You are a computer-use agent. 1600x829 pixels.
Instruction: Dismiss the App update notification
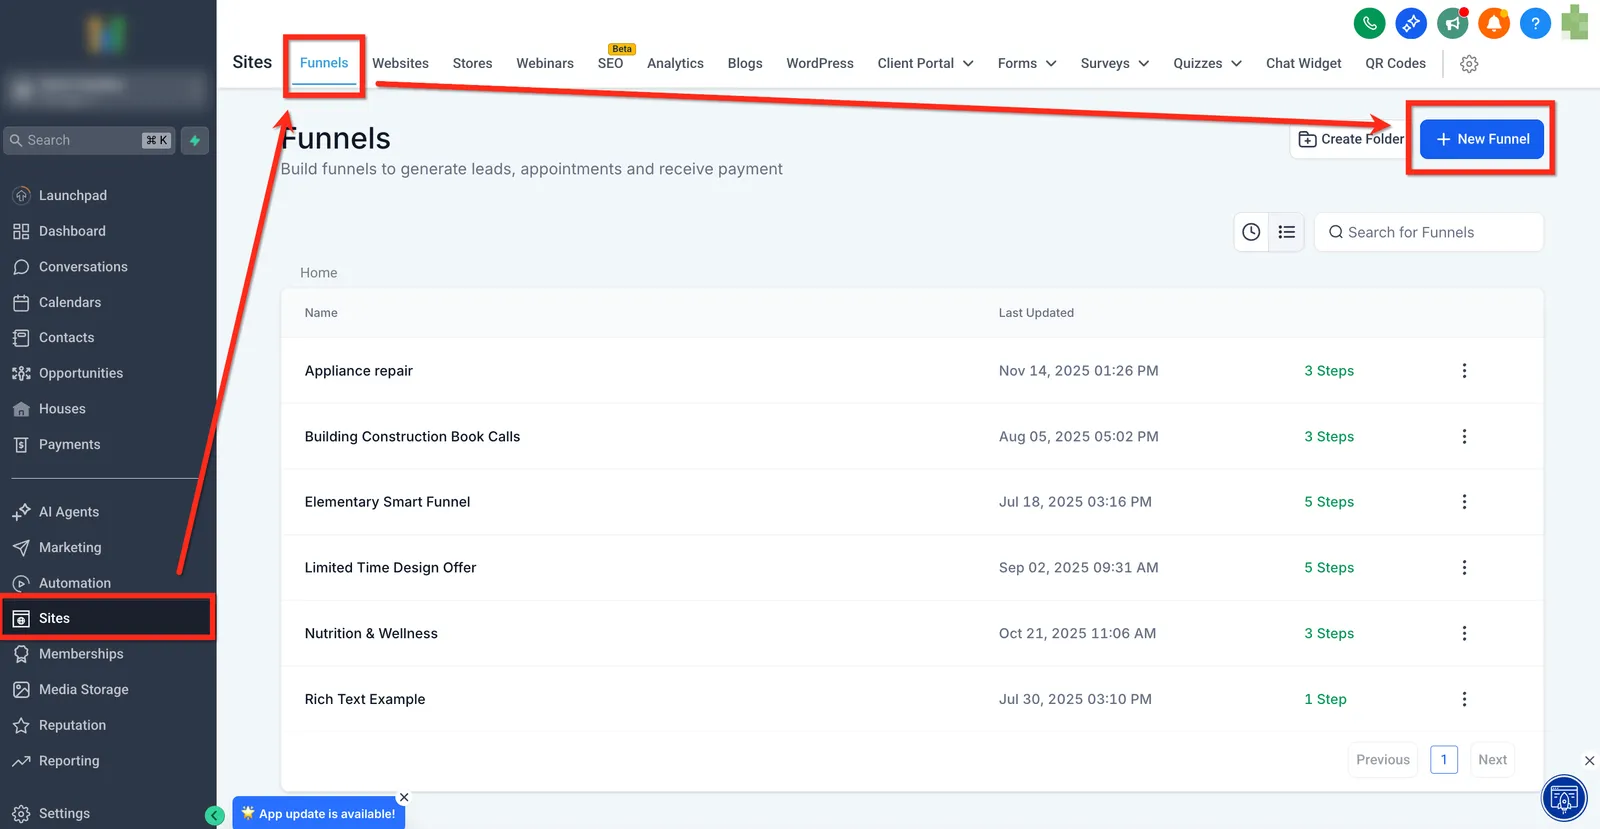[x=404, y=797]
